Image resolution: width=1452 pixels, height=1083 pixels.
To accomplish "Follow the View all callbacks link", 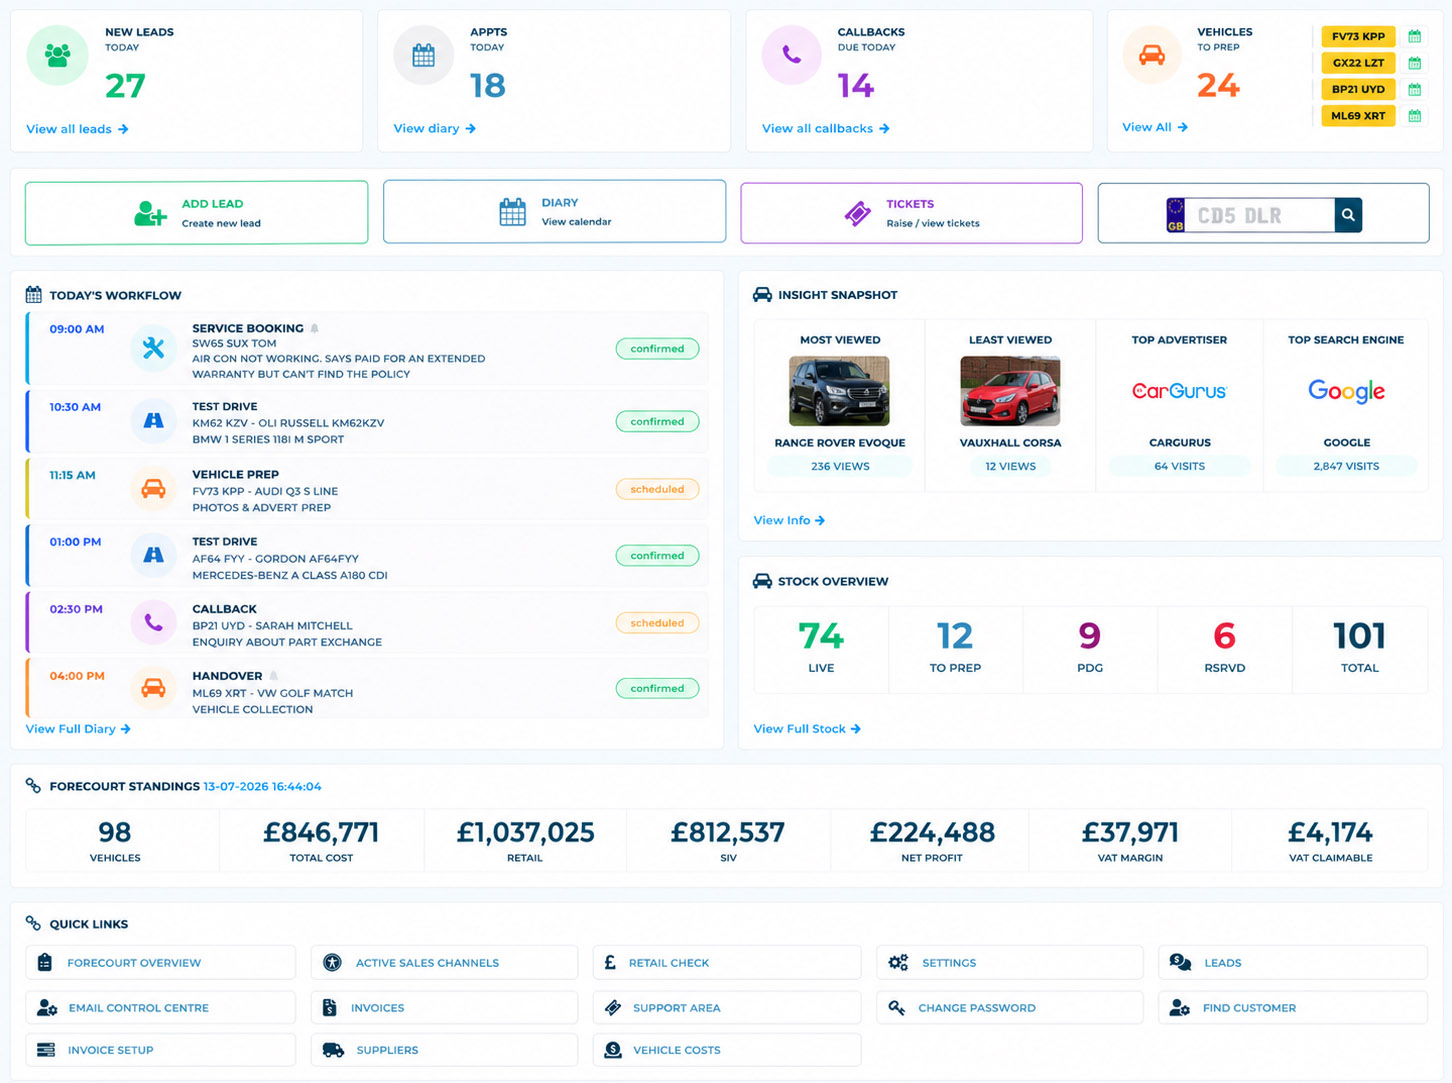I will [825, 128].
